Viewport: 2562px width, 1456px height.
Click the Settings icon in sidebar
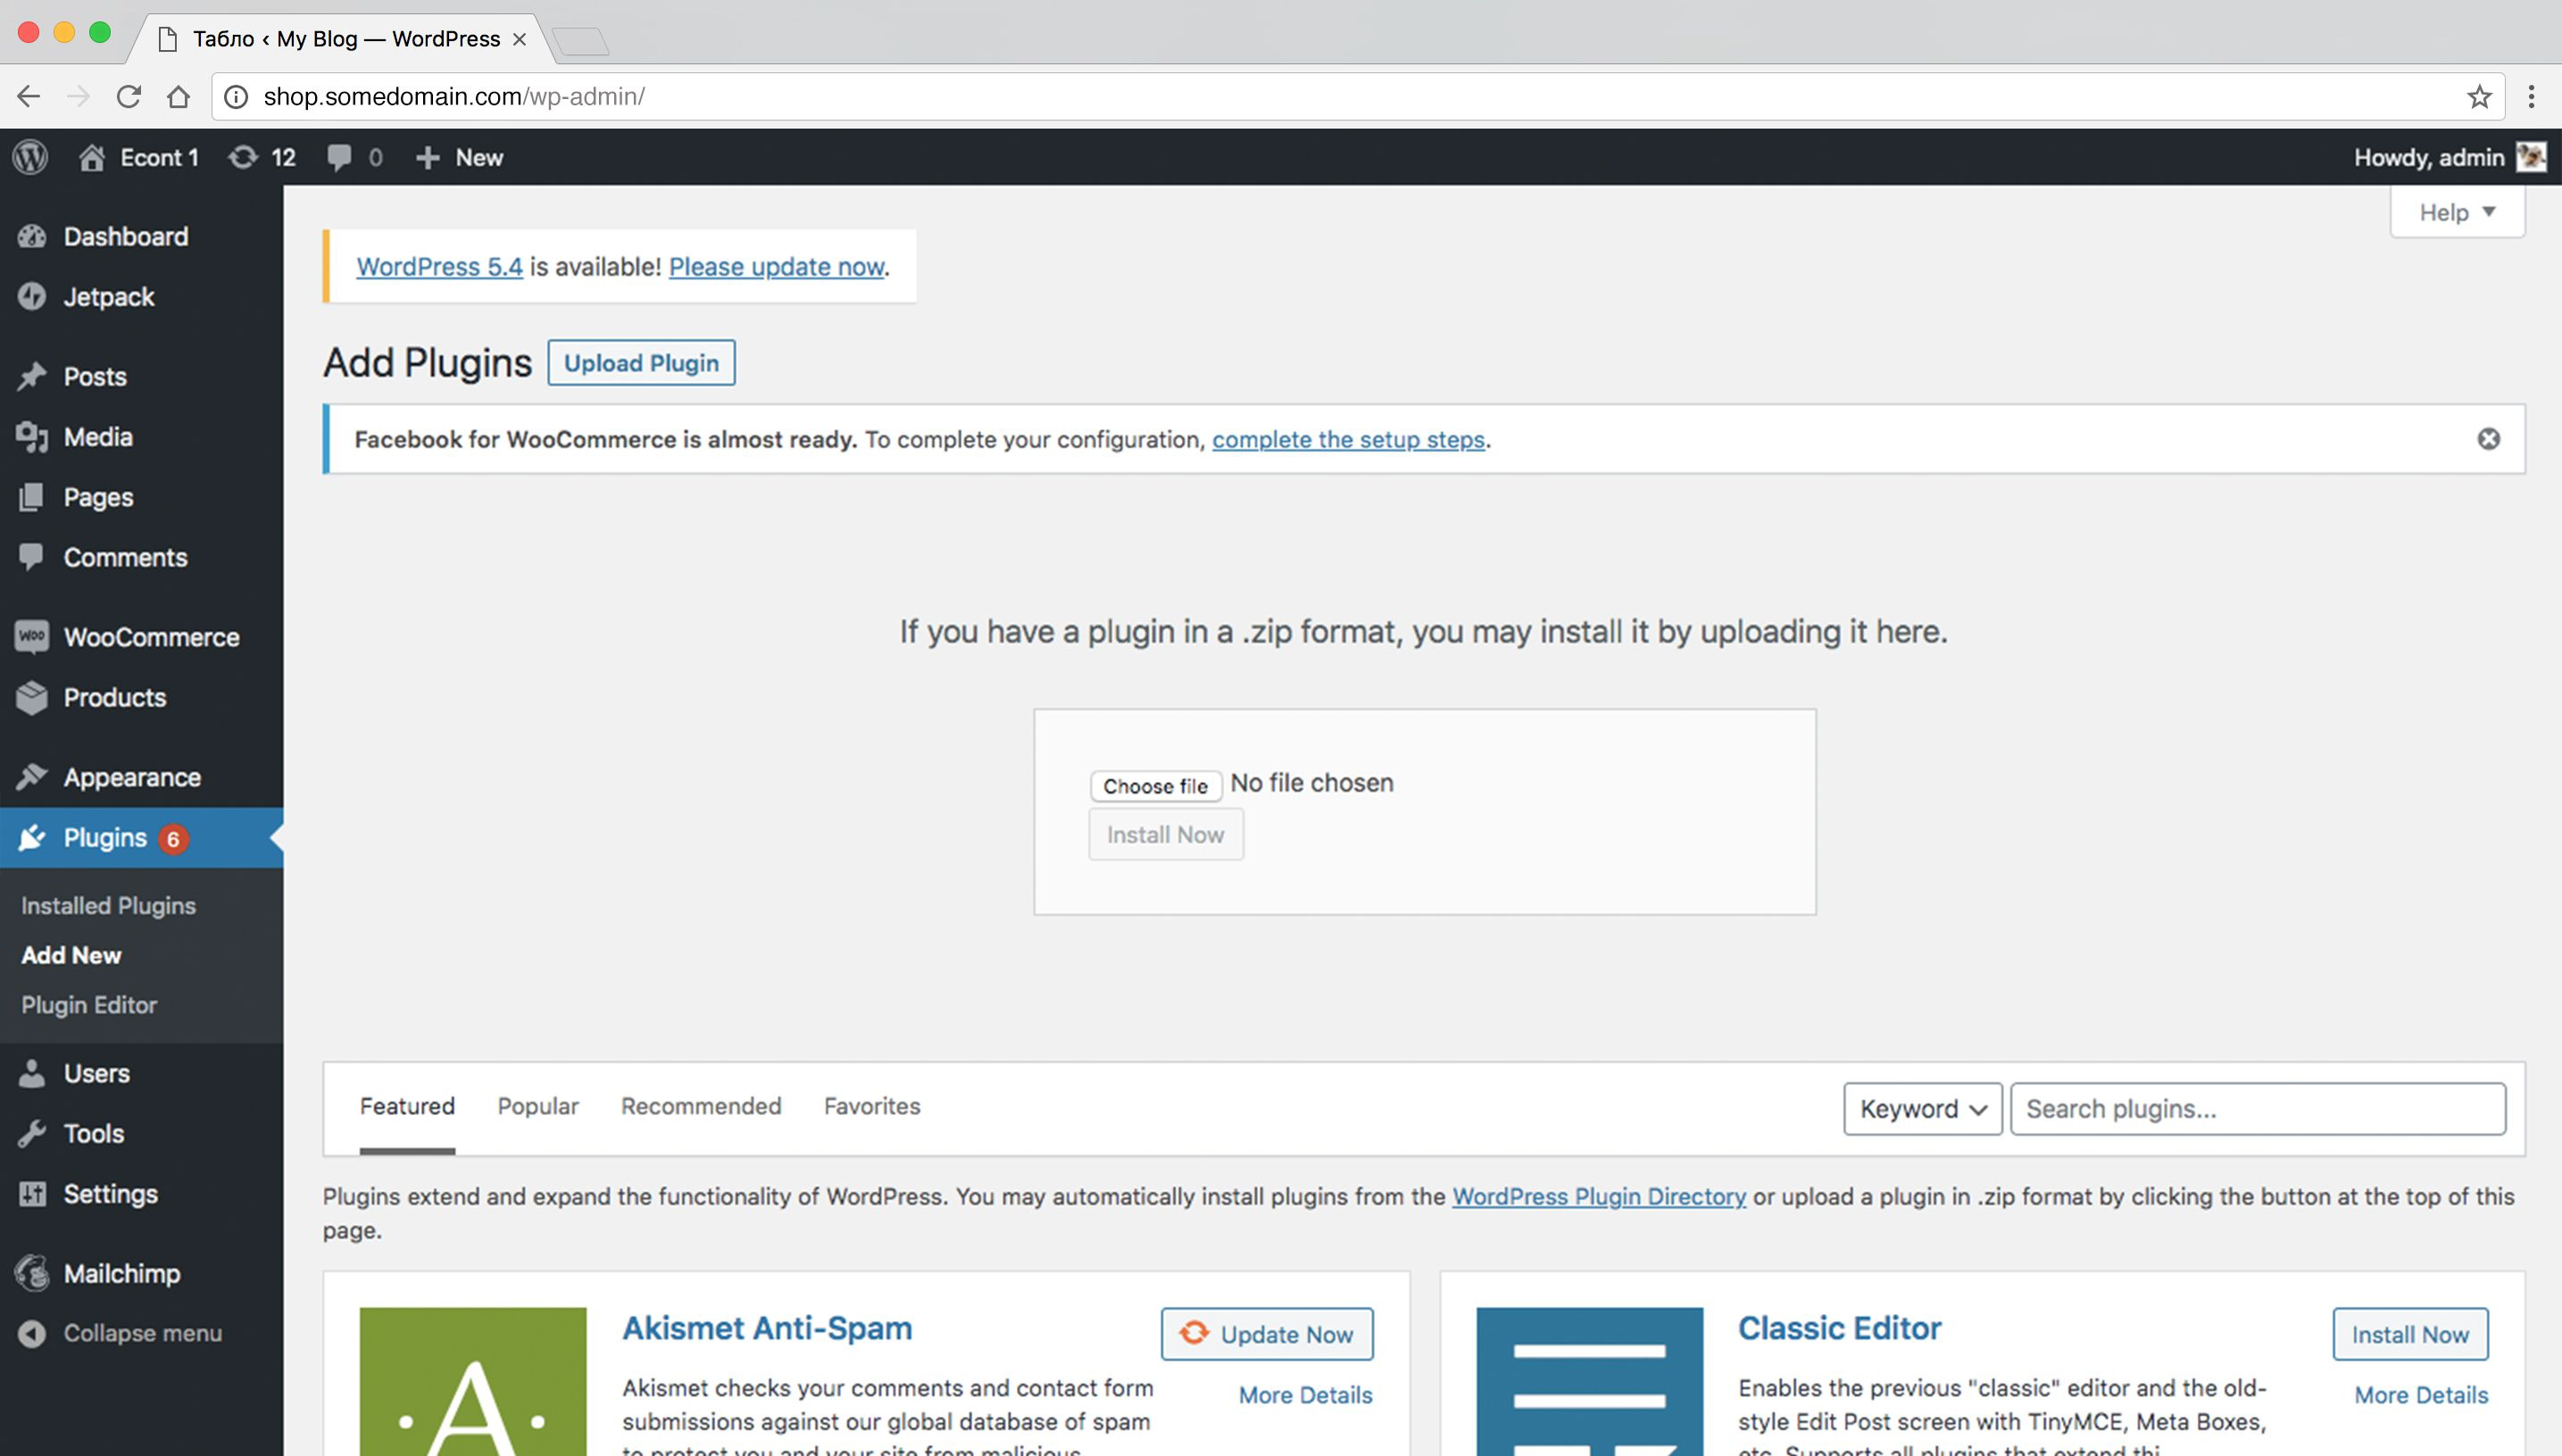coord(32,1193)
